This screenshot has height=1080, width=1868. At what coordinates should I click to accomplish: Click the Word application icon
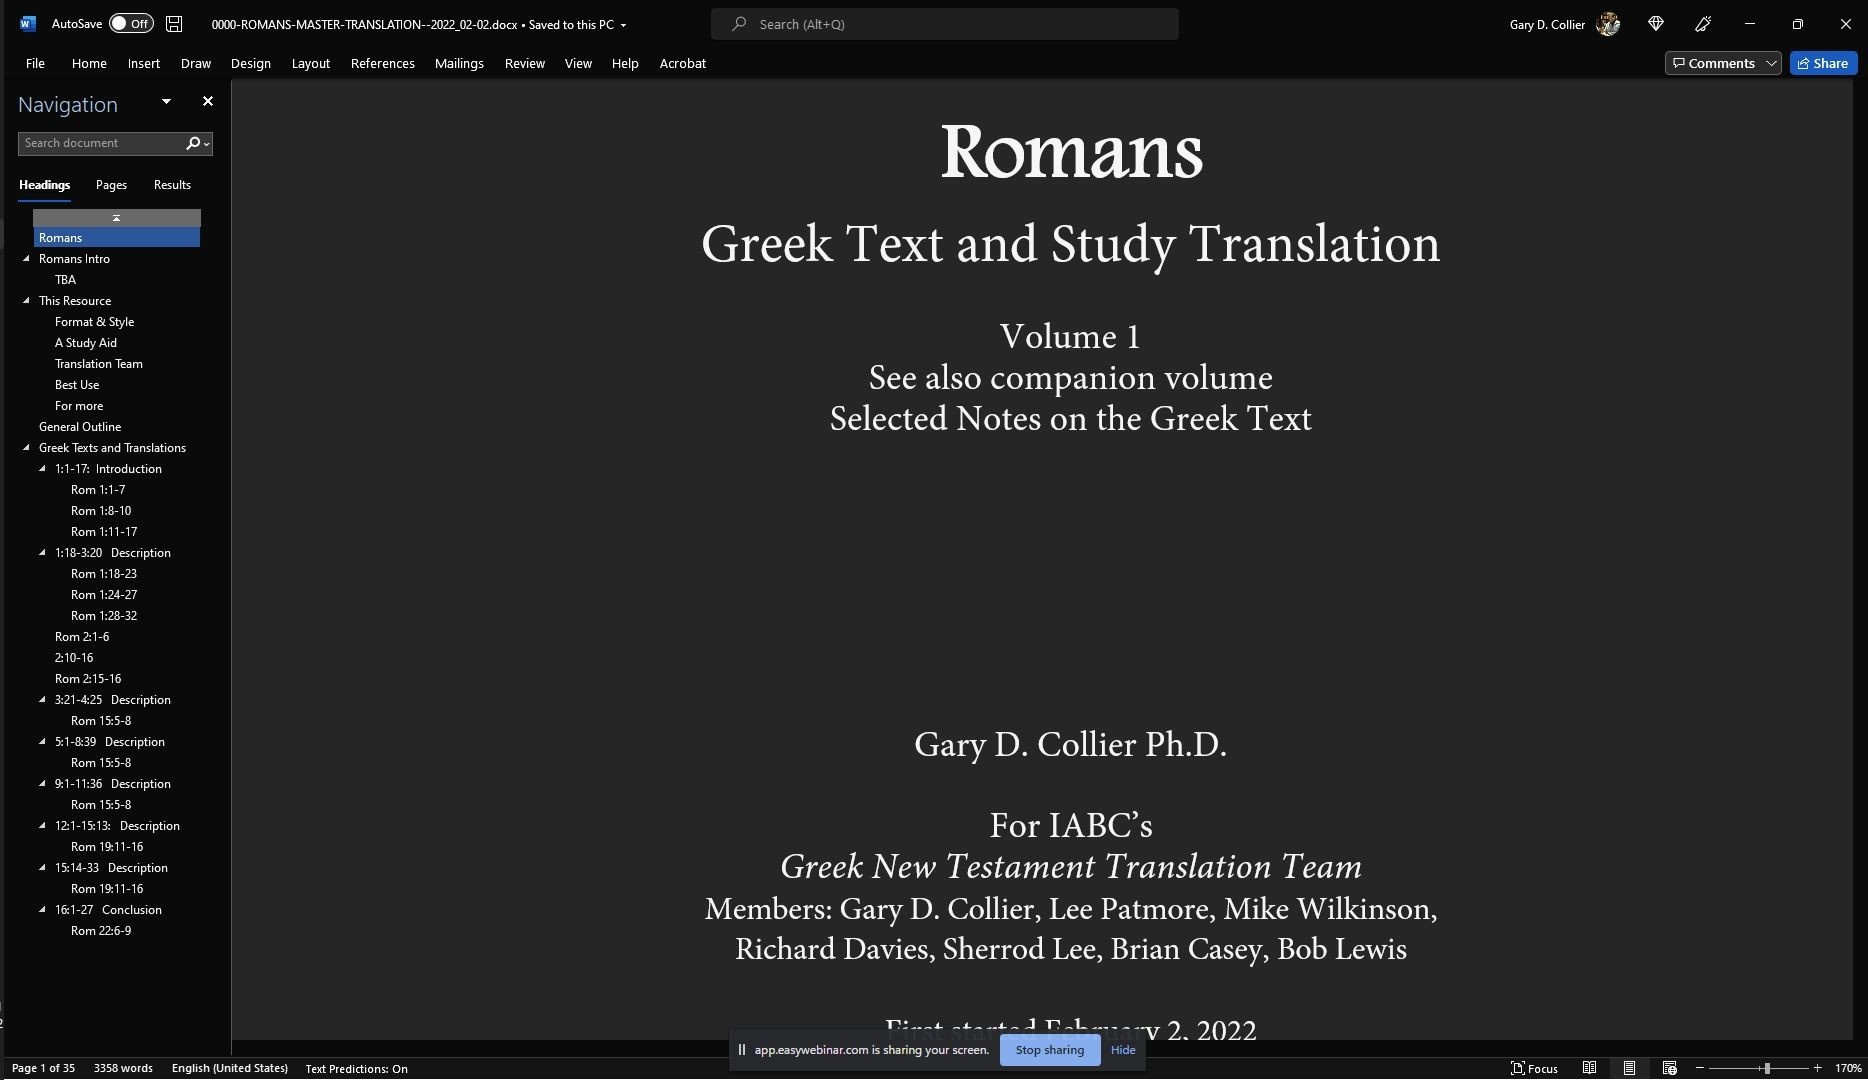(28, 24)
